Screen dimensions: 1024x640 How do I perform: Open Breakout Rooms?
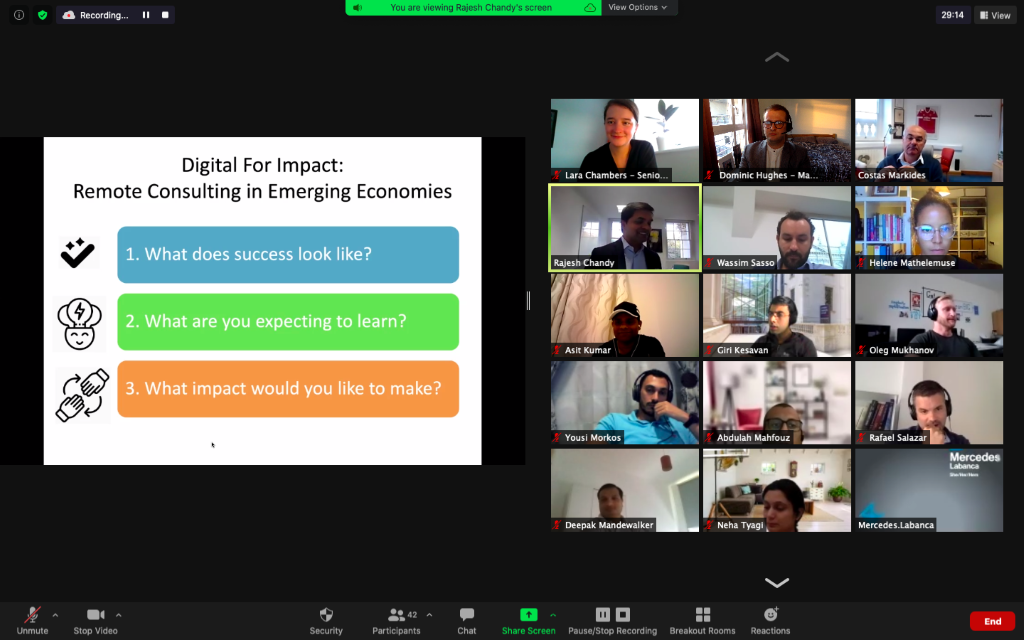coord(702,621)
